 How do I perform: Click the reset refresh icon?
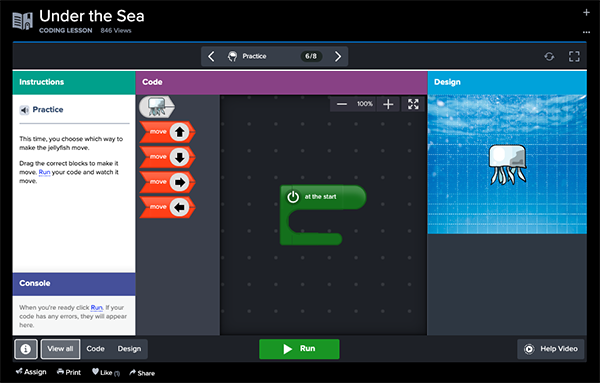pos(549,57)
